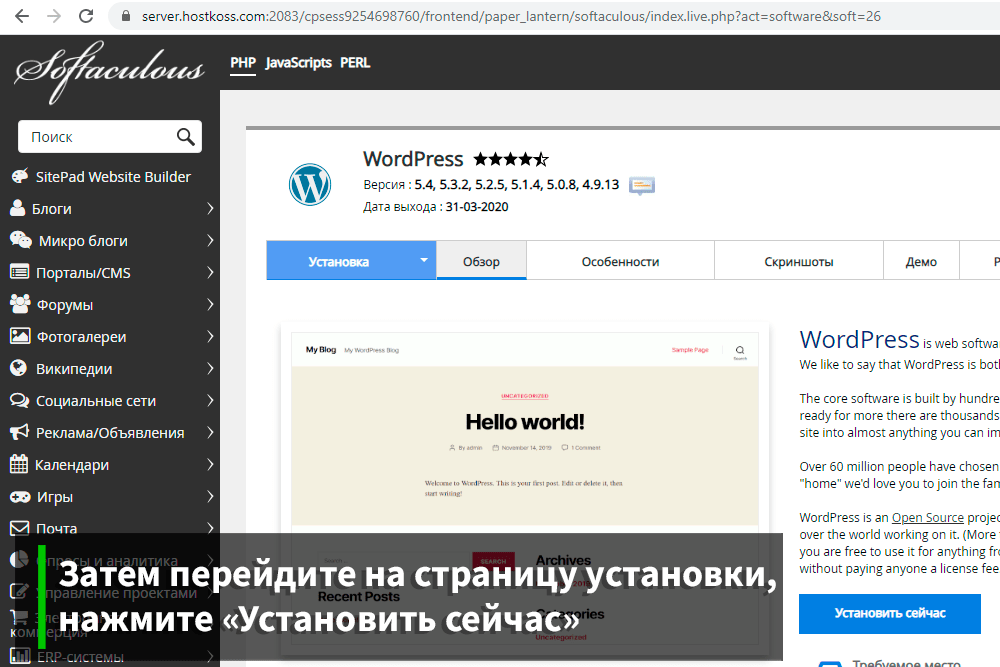This screenshot has width=1000, height=667.
Task: Expand the Социальные сети category chevron
Action: point(210,400)
